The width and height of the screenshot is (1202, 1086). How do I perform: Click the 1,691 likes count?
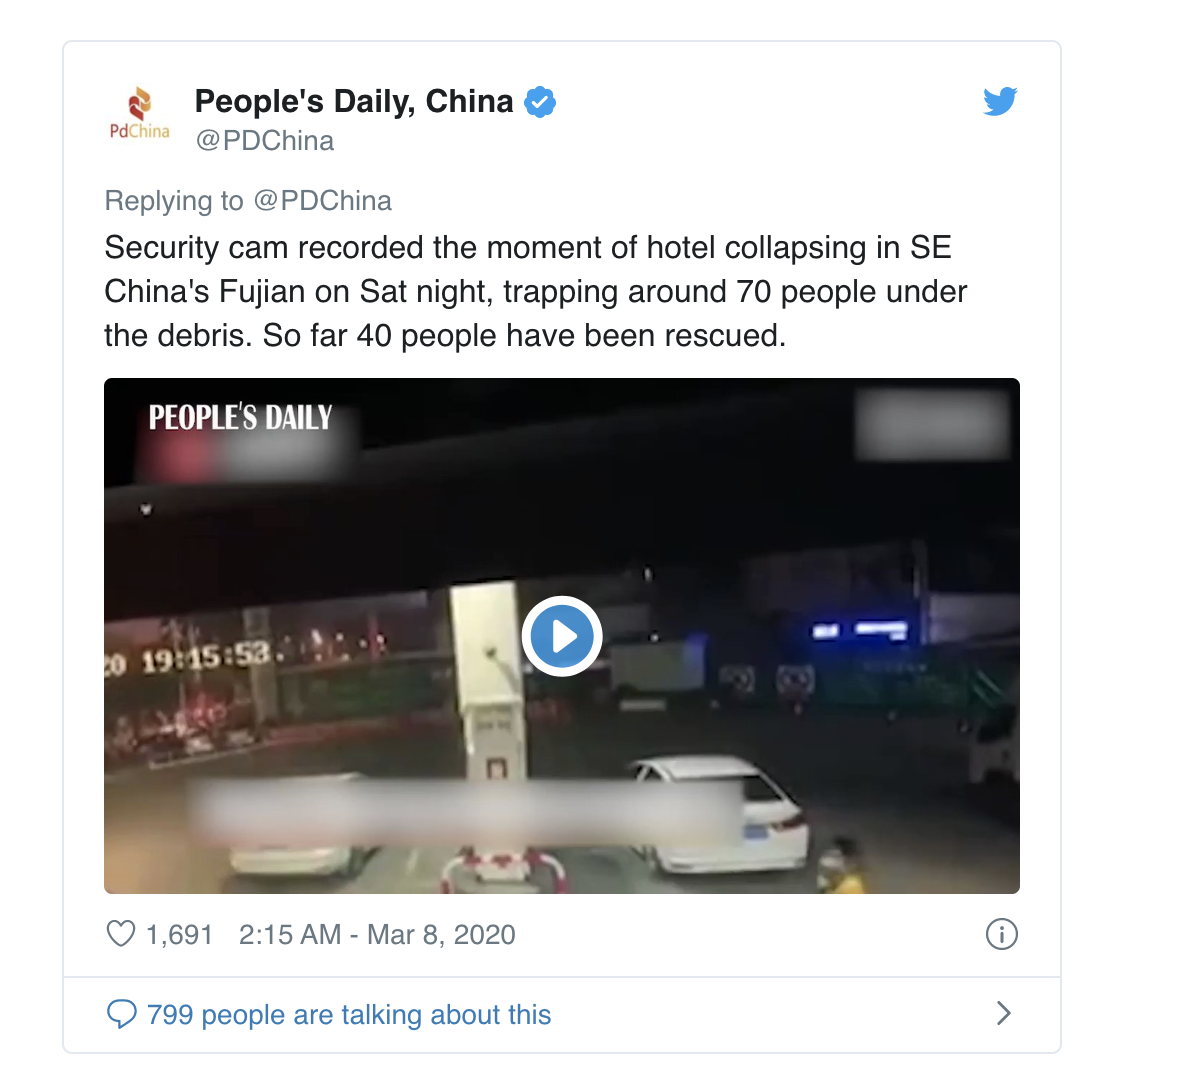point(180,935)
